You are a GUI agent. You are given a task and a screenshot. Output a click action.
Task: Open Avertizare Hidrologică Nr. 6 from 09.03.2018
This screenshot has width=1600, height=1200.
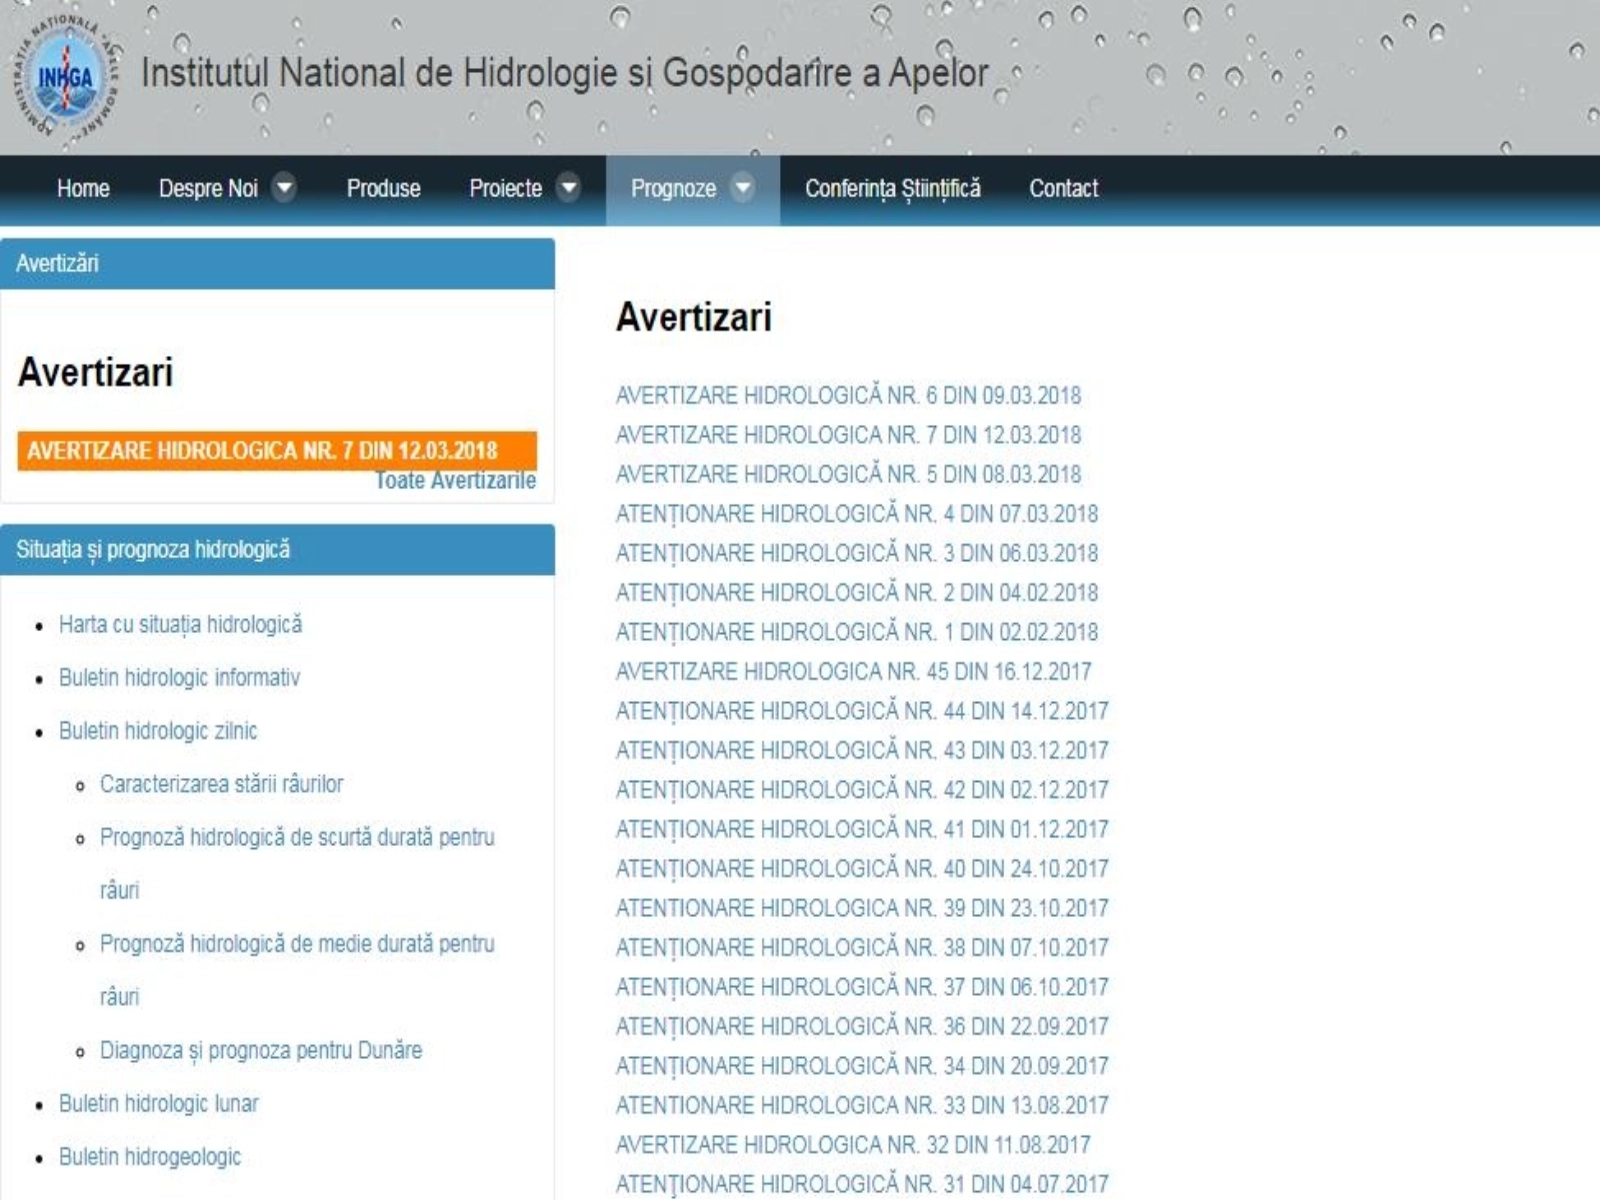[x=848, y=396]
